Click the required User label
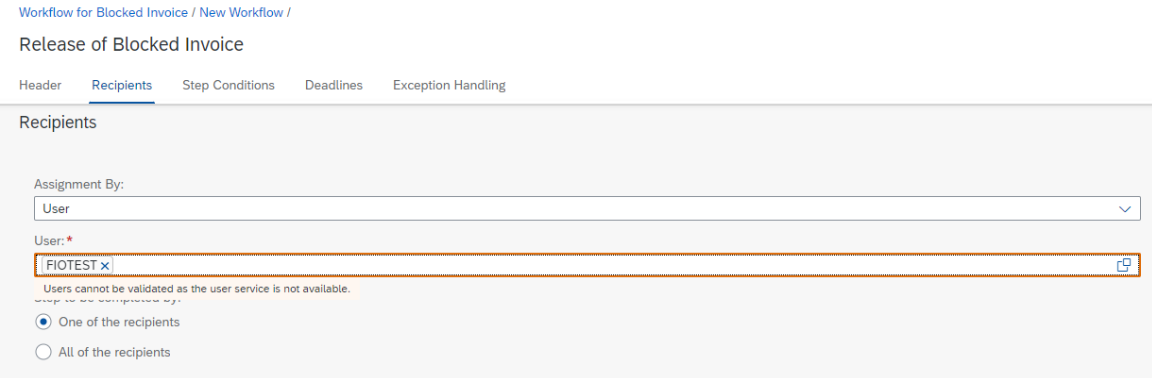The height and width of the screenshot is (378, 1152). pos(53,240)
